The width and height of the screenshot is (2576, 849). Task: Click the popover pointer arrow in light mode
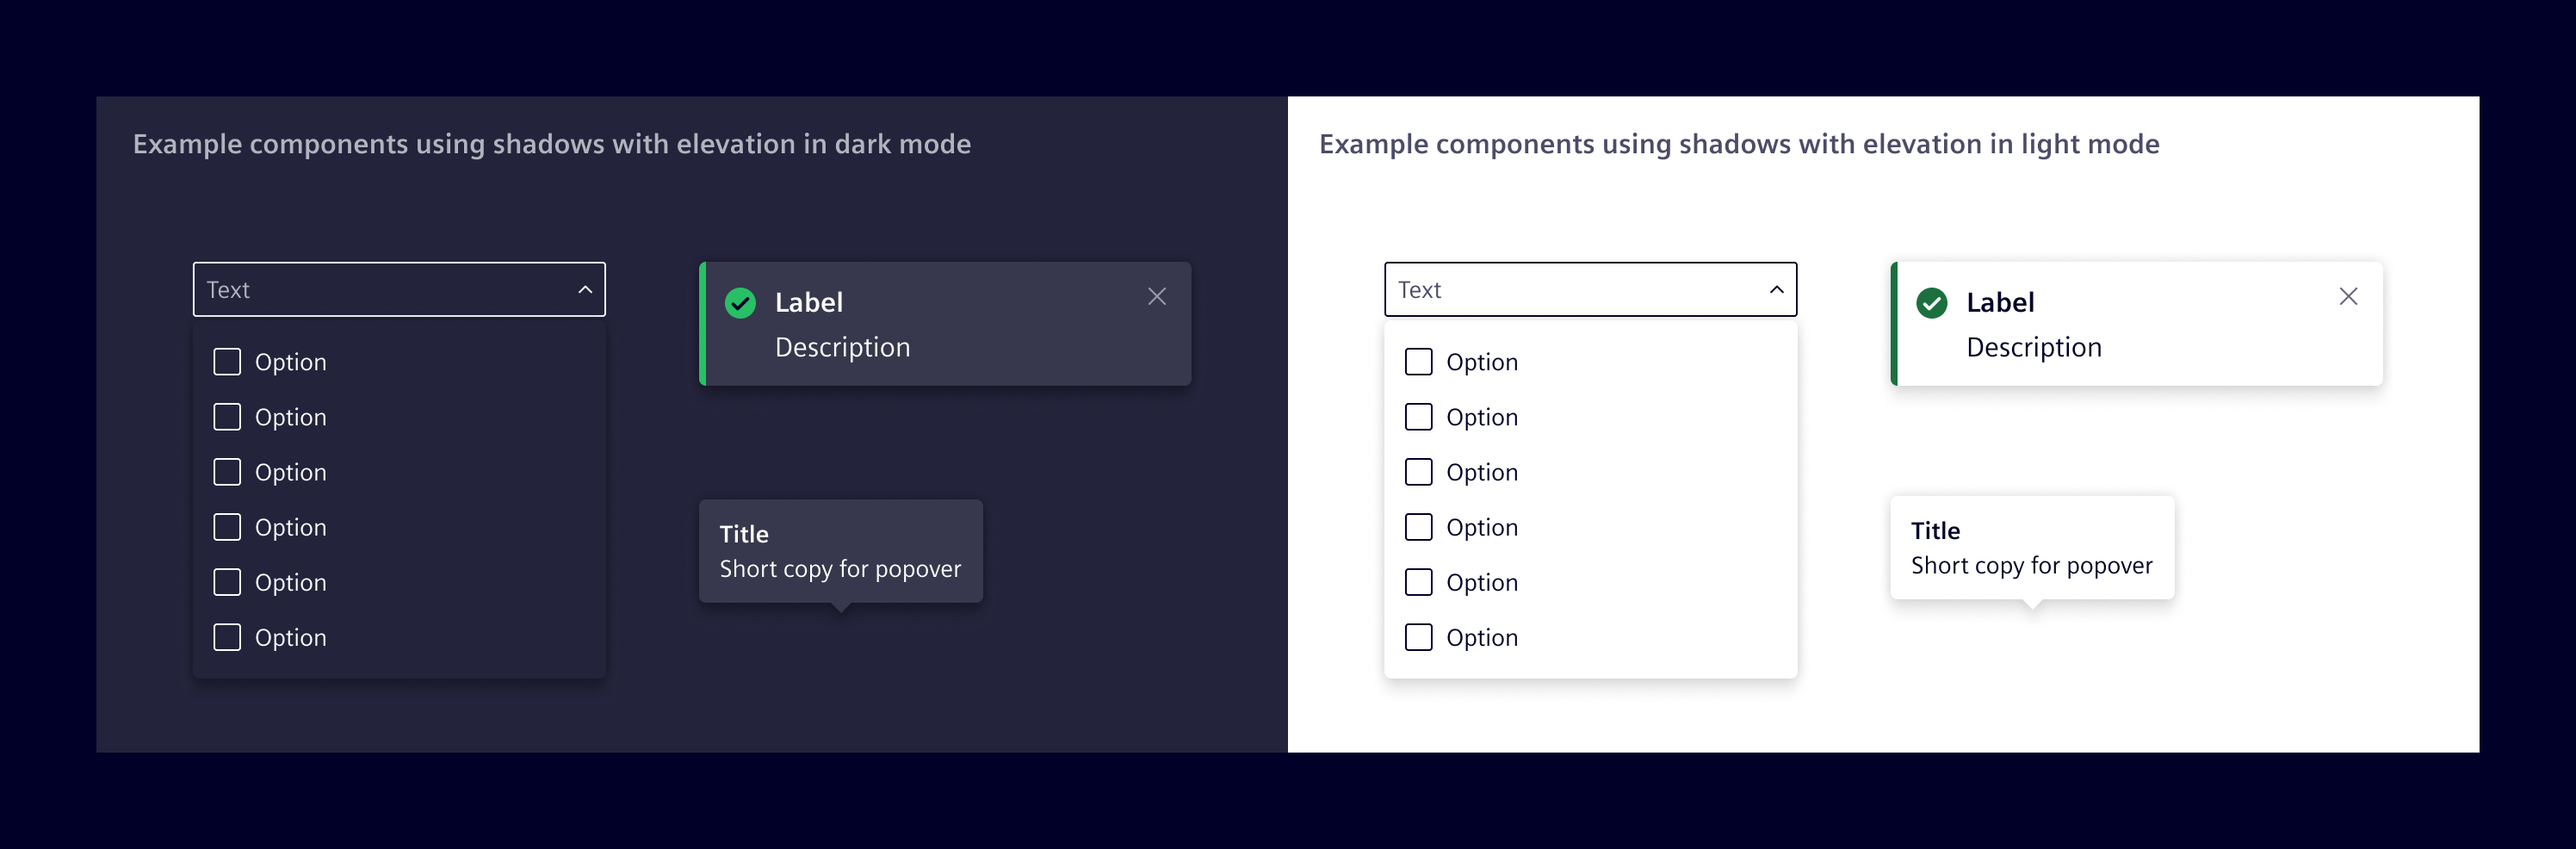(x=2033, y=605)
